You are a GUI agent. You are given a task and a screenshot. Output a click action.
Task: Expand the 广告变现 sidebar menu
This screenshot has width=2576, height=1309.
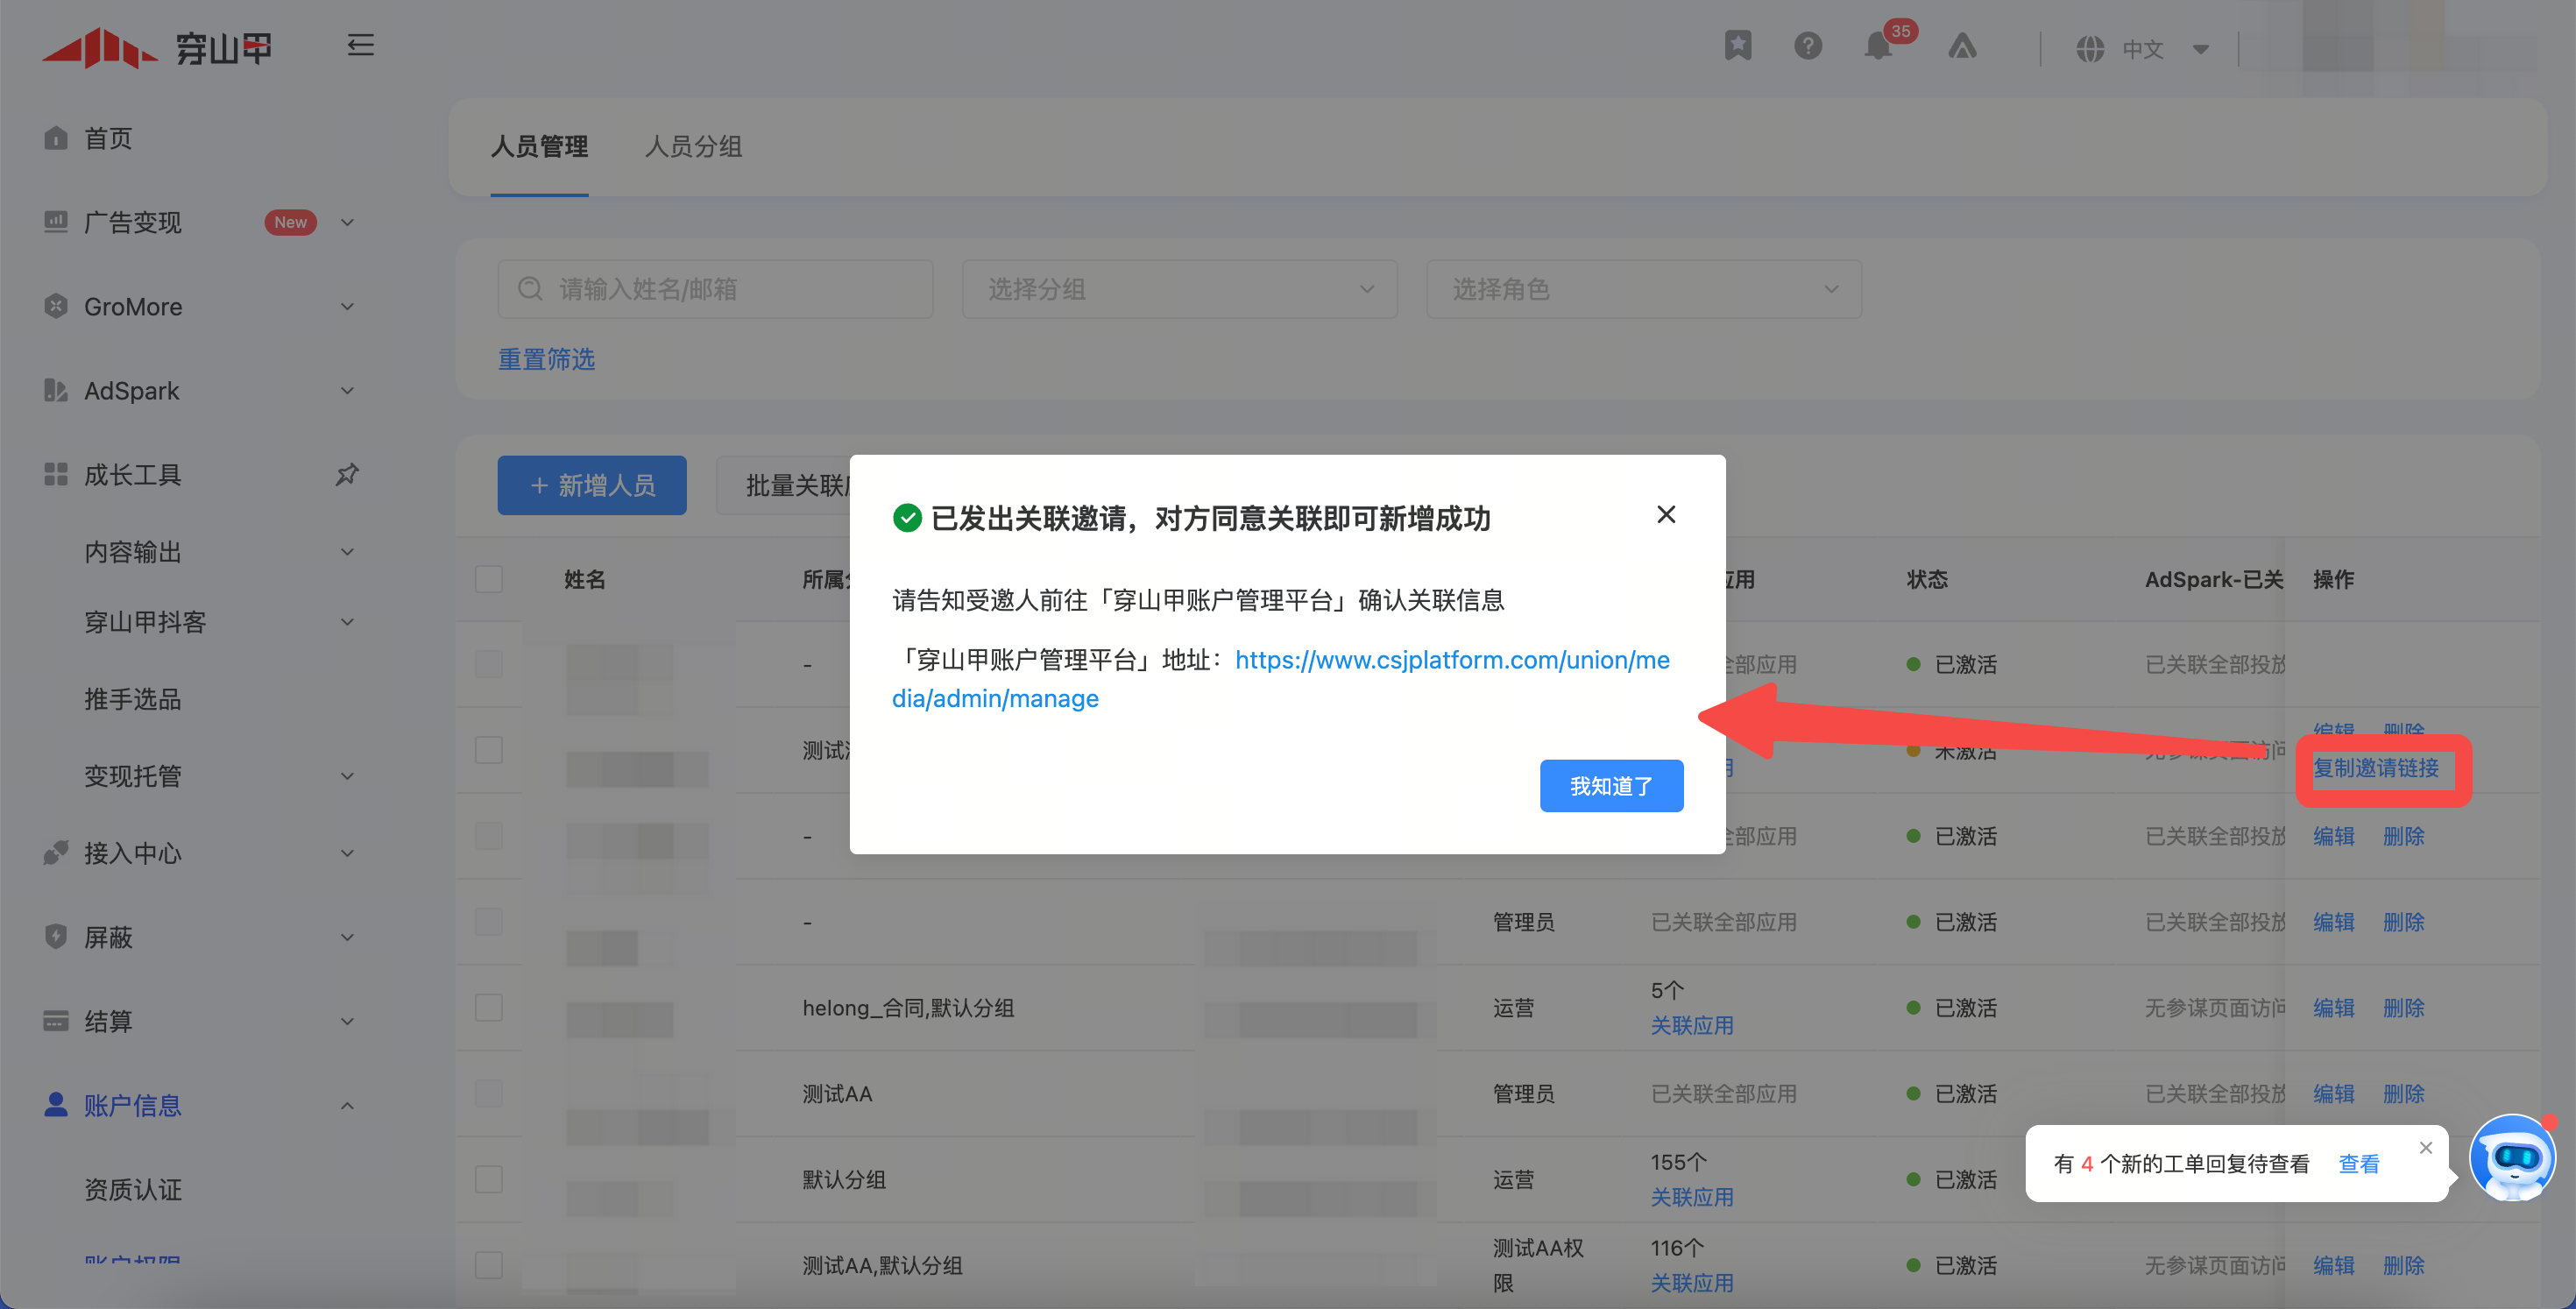[x=347, y=222]
